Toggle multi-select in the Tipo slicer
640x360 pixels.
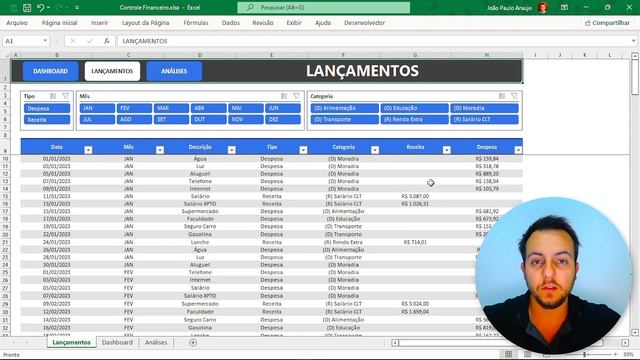click(53, 96)
